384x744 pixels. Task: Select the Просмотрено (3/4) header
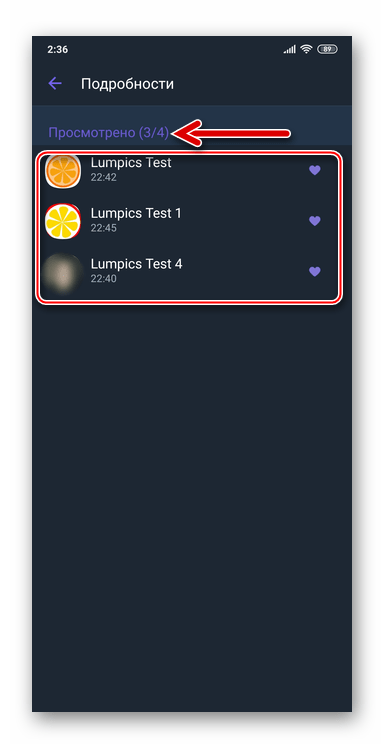tap(109, 133)
